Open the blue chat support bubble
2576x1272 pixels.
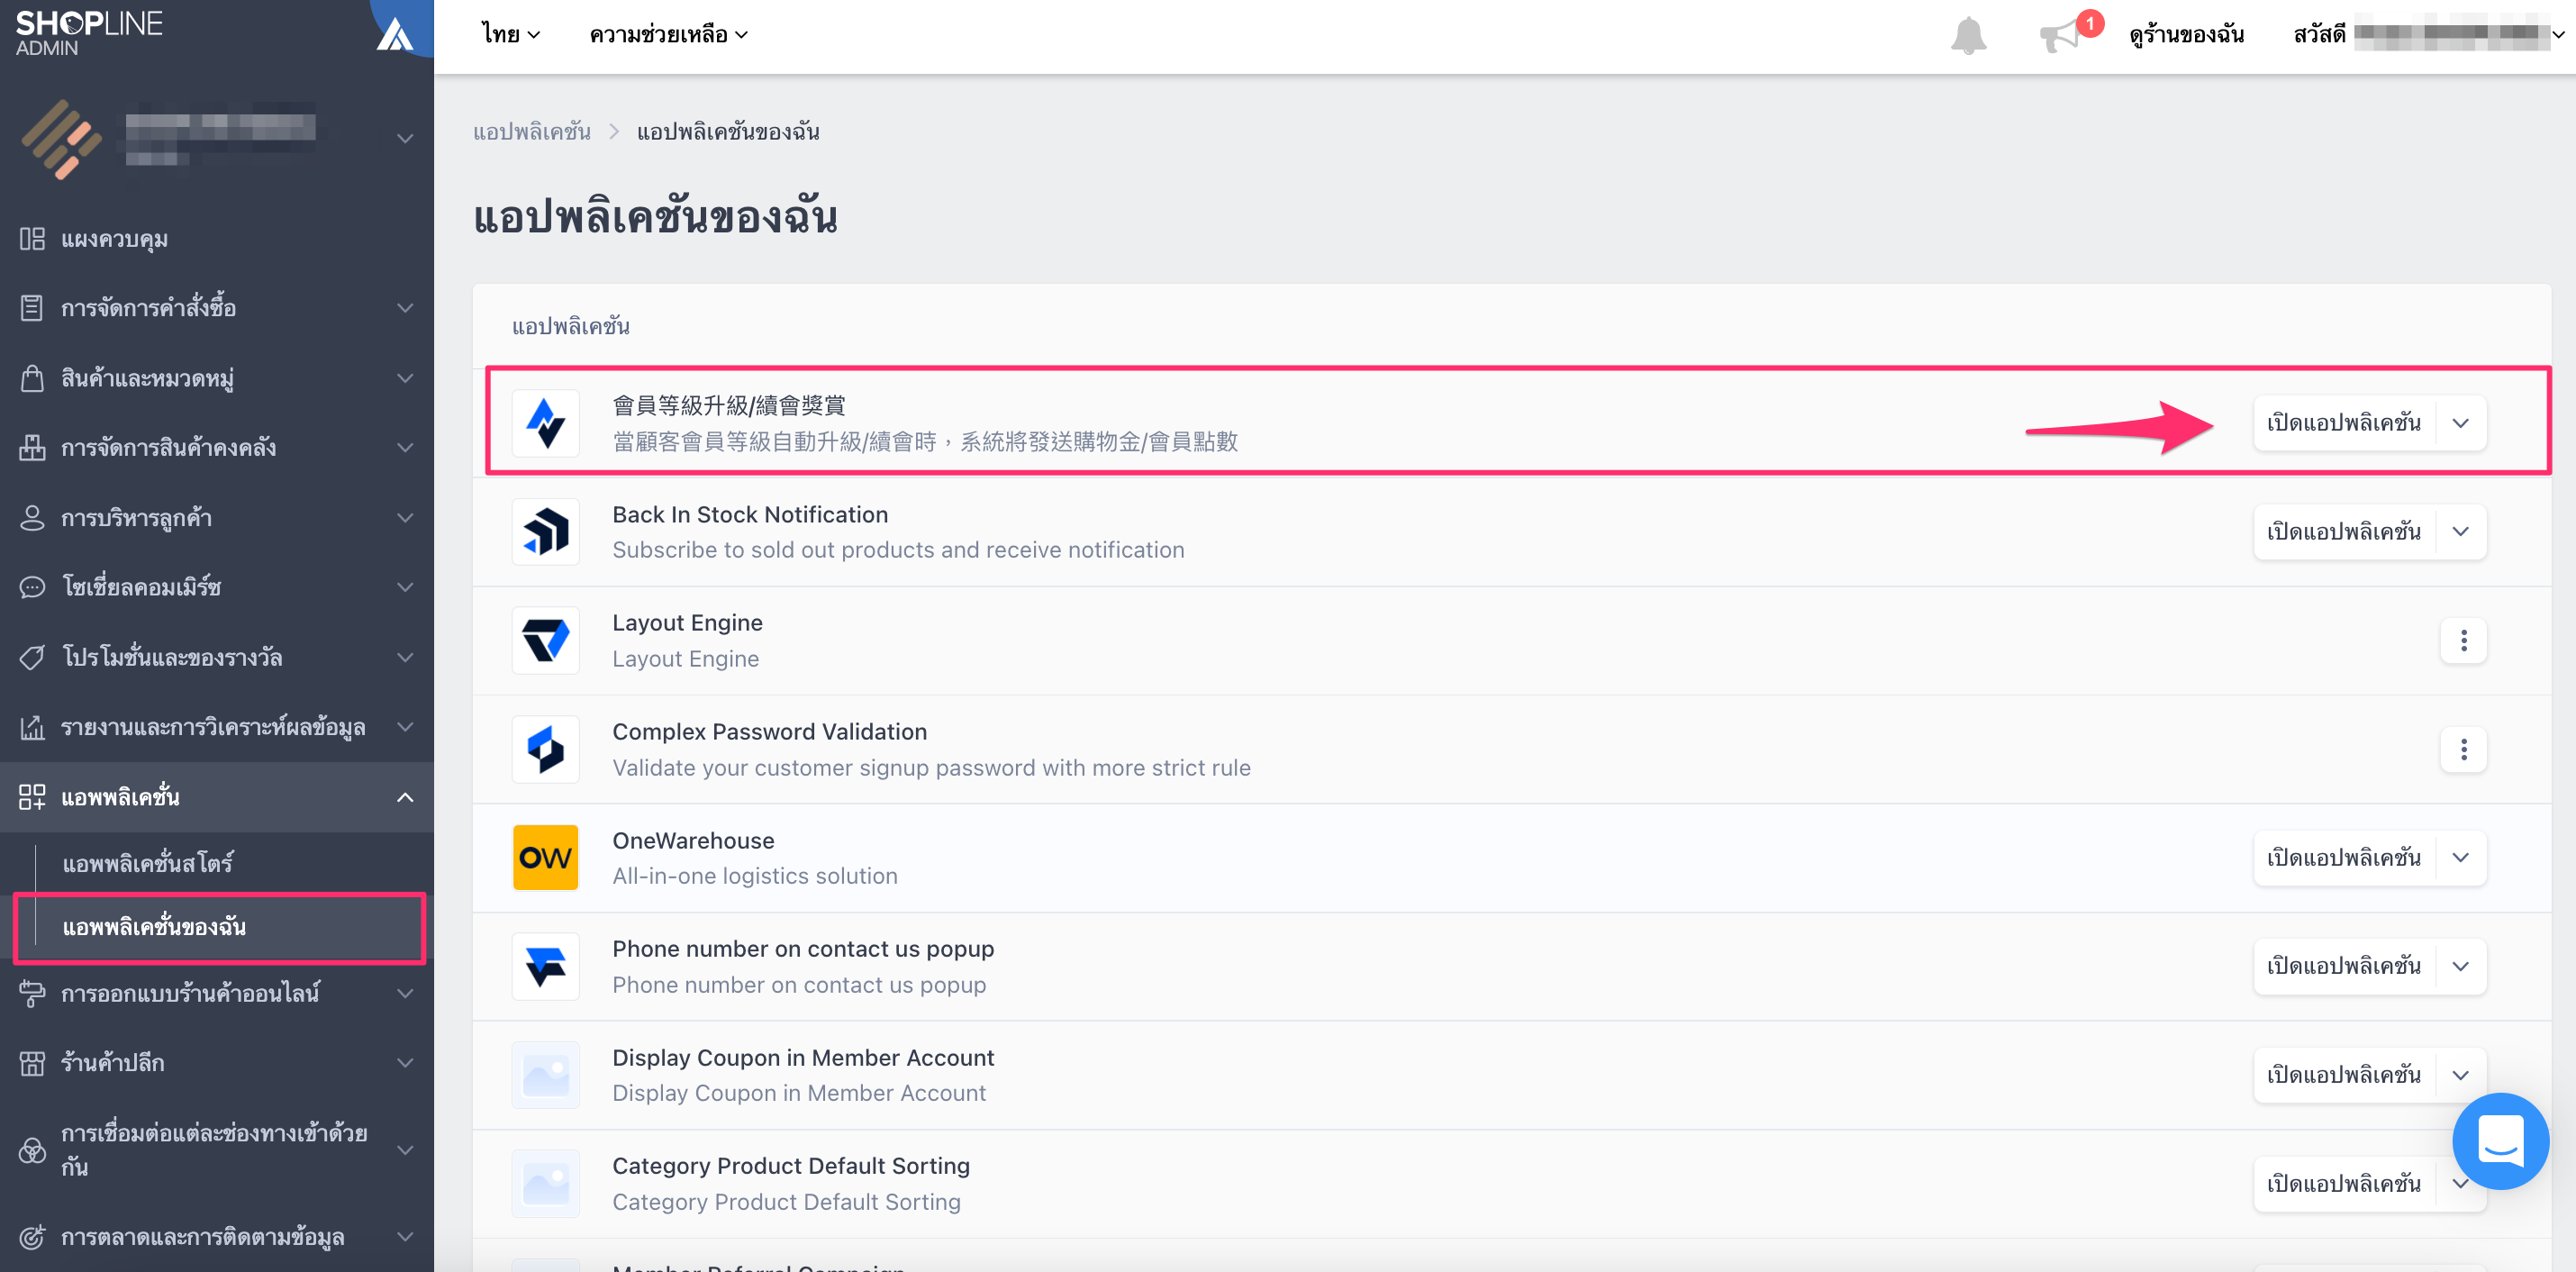pyautogui.click(x=2500, y=1141)
